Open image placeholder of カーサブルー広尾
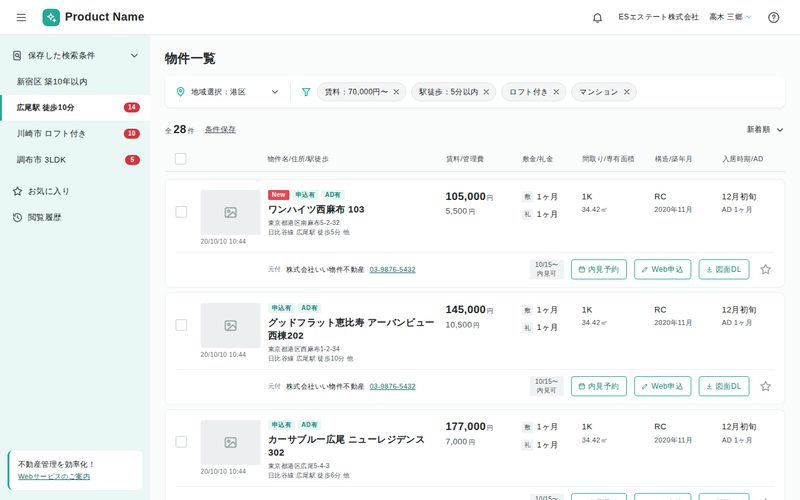The image size is (800, 500). coord(230,442)
